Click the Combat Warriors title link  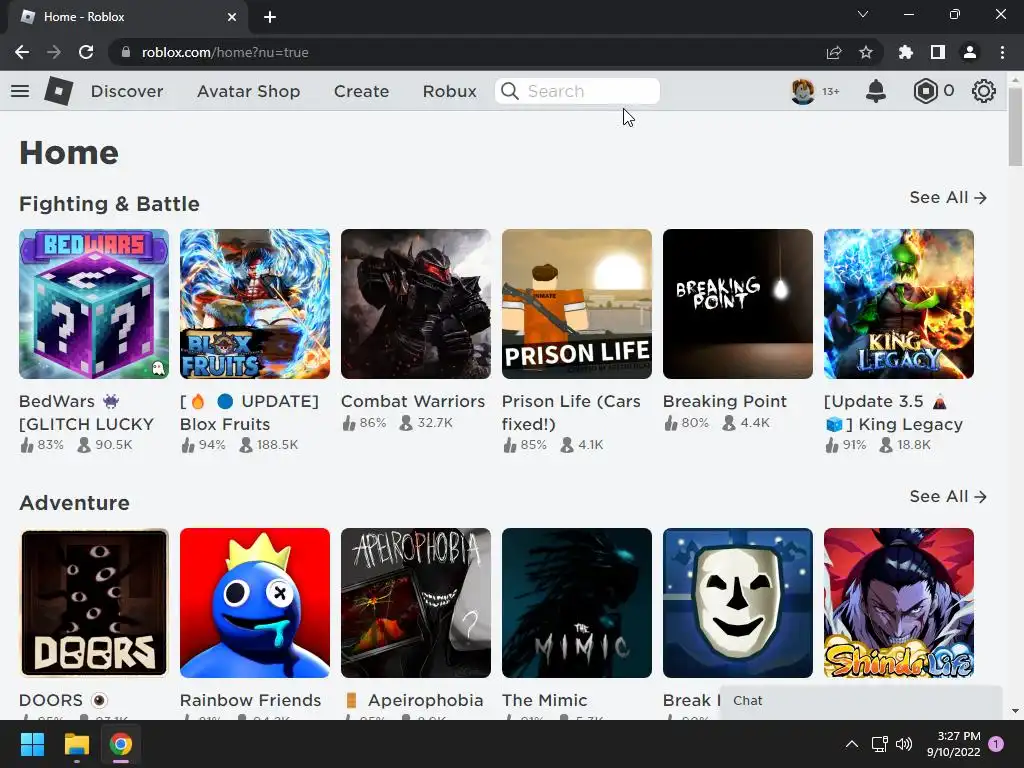click(x=413, y=401)
